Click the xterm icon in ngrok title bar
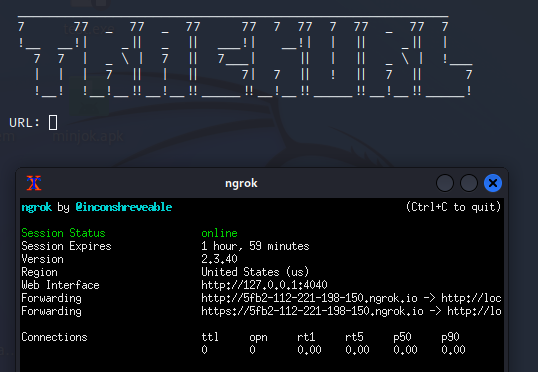 (34, 183)
